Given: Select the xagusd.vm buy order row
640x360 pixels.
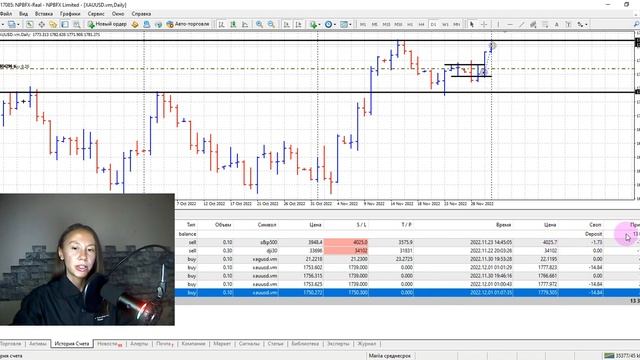Looking at the screenshot, I should click(407, 259).
